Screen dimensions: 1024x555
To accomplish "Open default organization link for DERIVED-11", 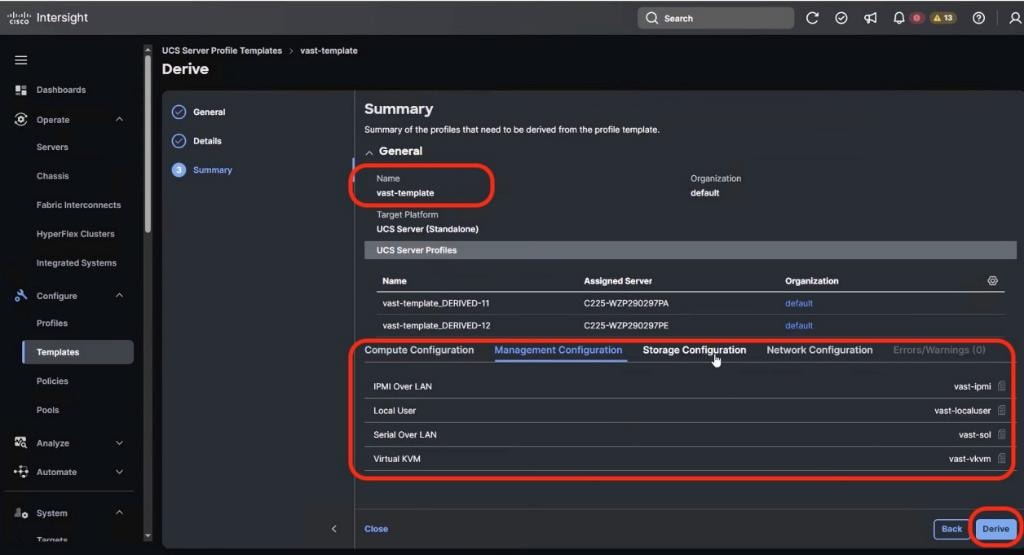I will 799,303.
